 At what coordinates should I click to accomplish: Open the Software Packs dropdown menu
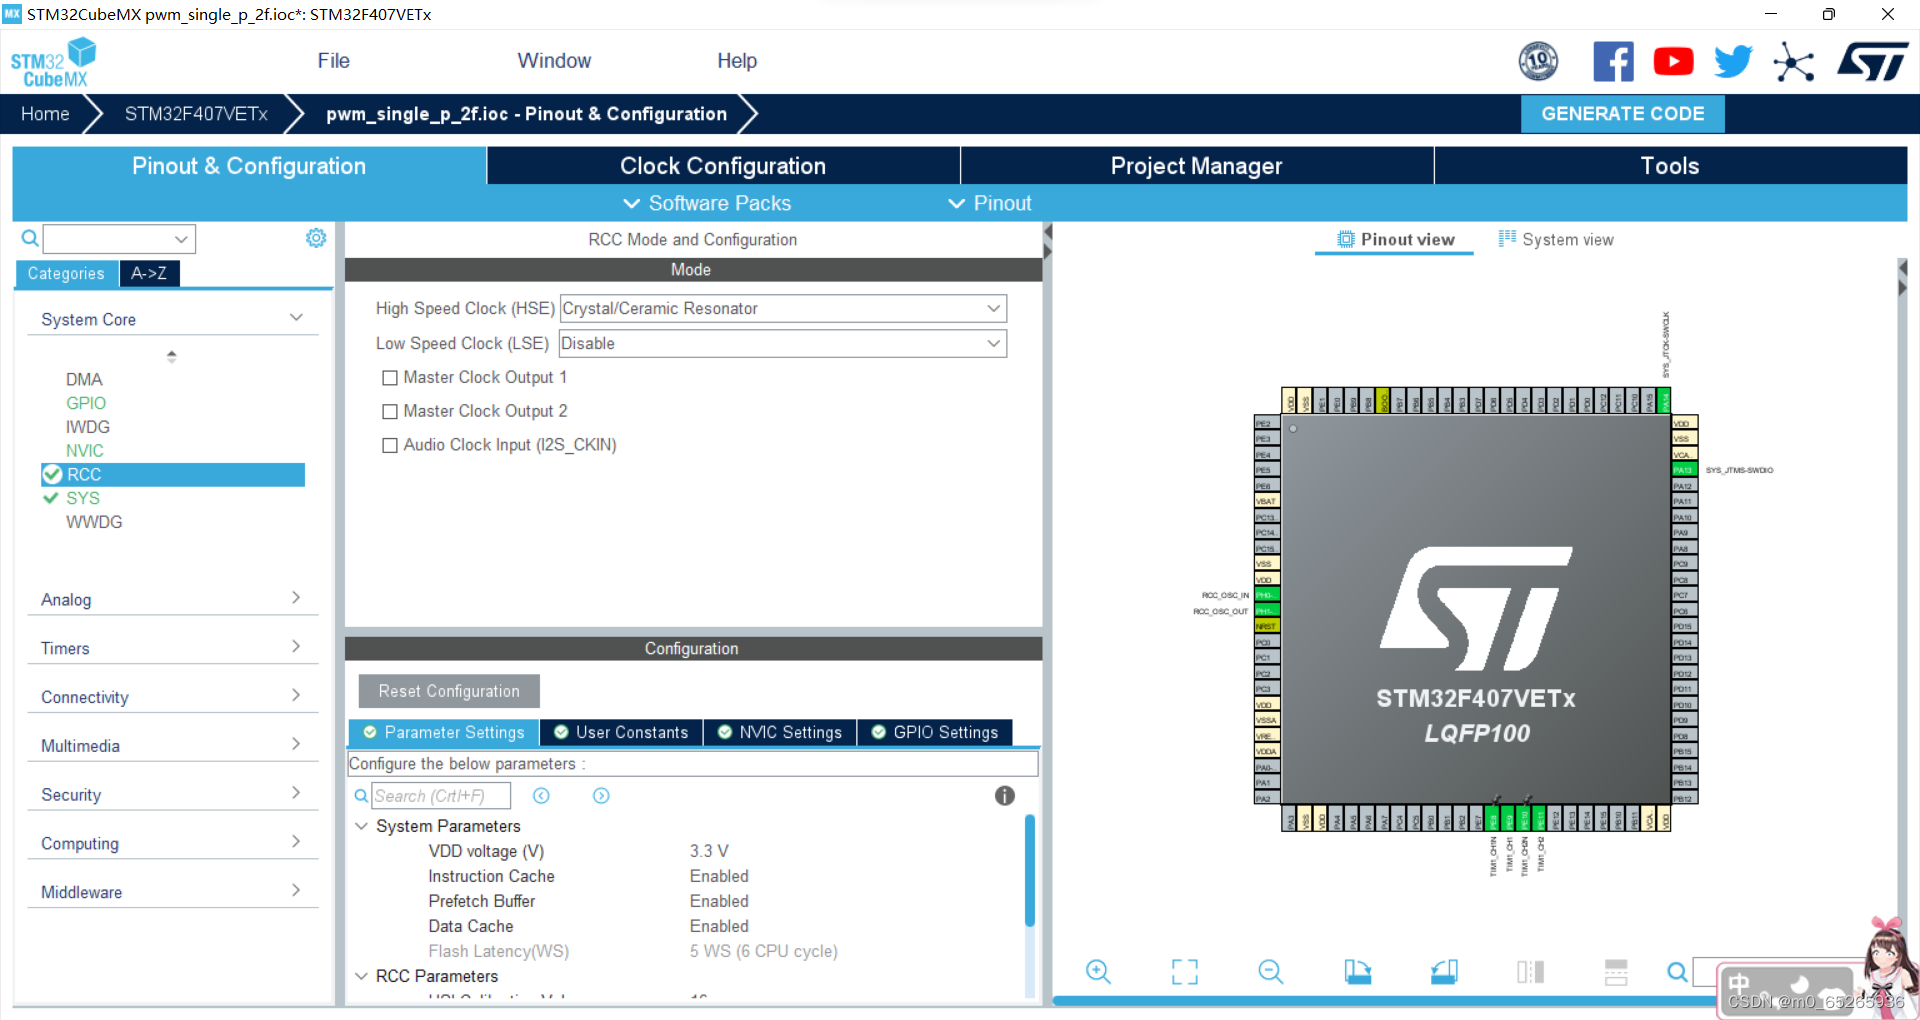(x=707, y=203)
